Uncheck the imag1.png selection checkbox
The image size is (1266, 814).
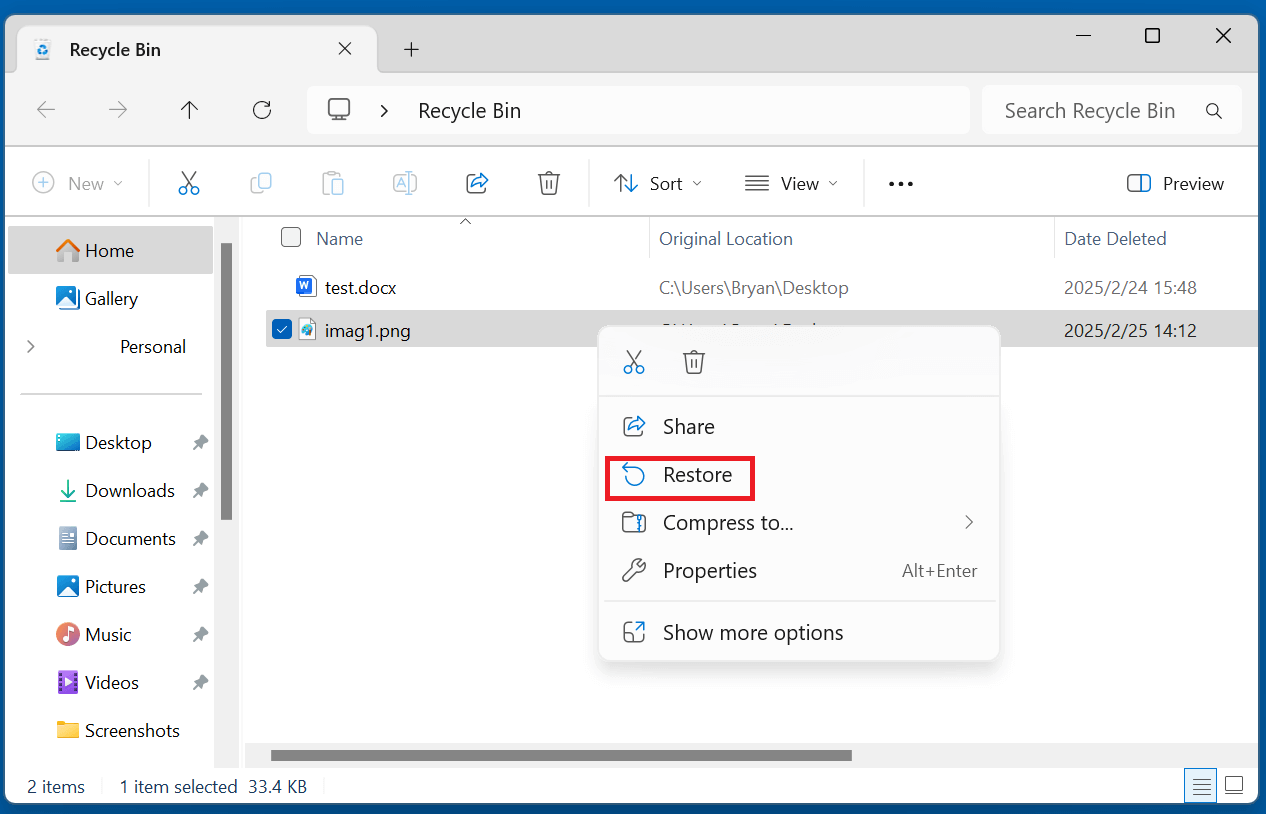tap(281, 329)
